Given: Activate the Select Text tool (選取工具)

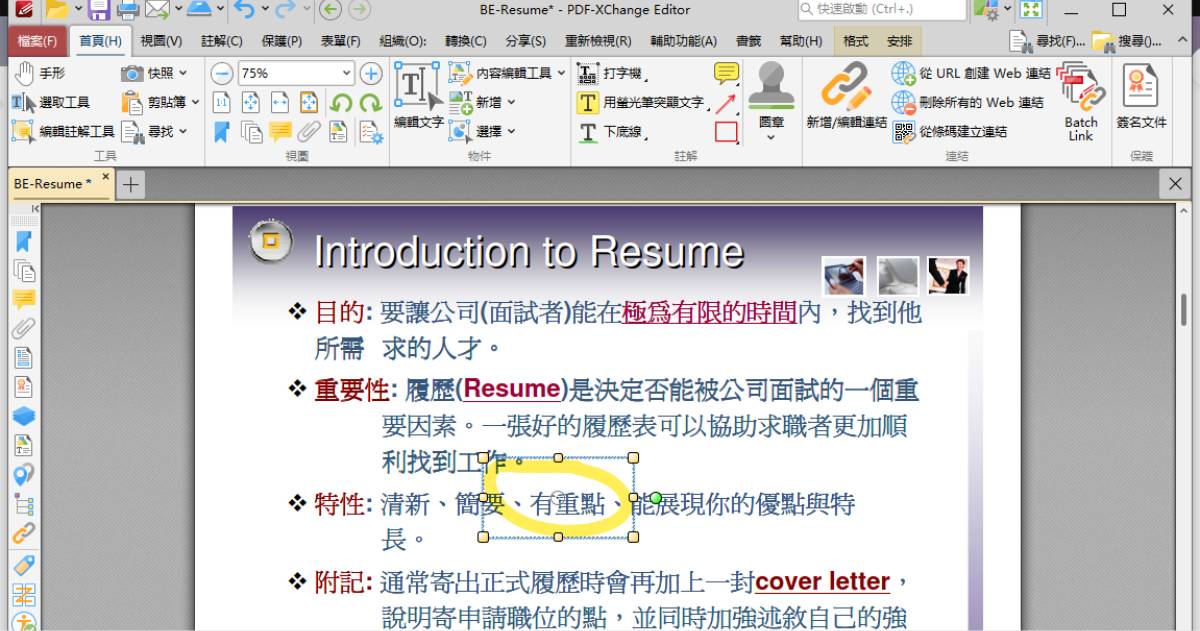Looking at the screenshot, I should [x=52, y=102].
